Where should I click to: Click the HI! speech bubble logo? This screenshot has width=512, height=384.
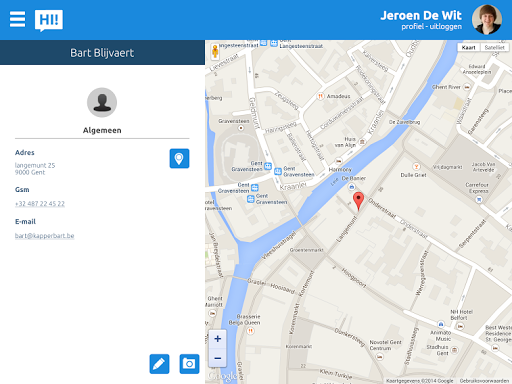pyautogui.click(x=49, y=20)
